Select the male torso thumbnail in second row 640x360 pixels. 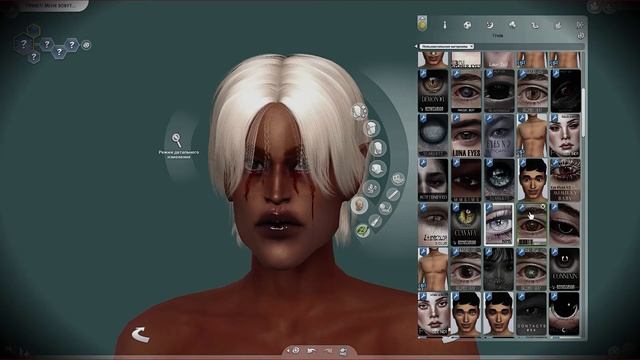[532, 136]
